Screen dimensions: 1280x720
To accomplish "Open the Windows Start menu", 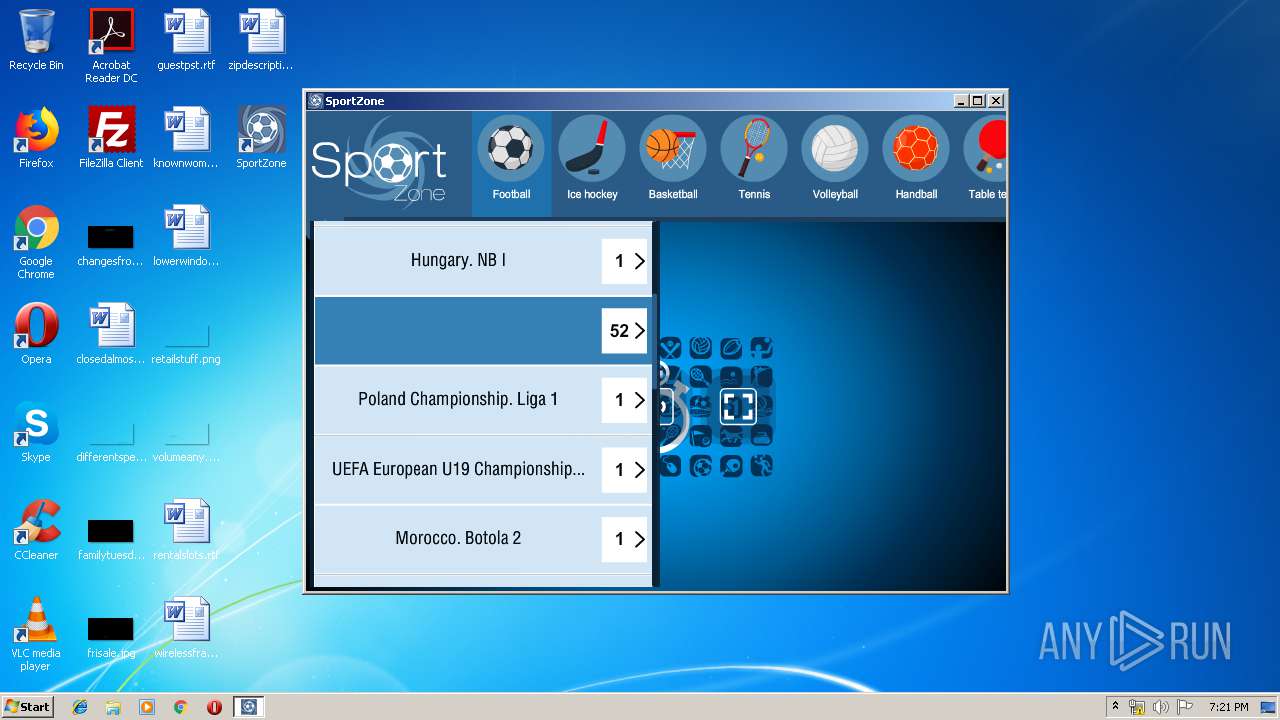I will tap(28, 706).
